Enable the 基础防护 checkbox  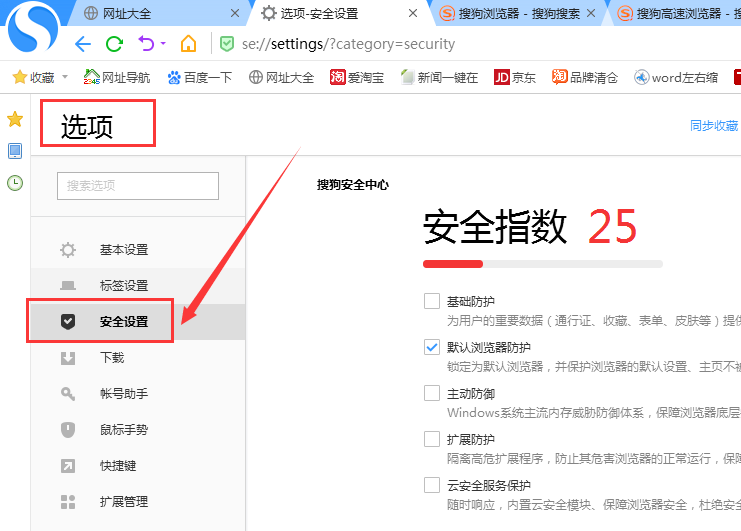(432, 301)
